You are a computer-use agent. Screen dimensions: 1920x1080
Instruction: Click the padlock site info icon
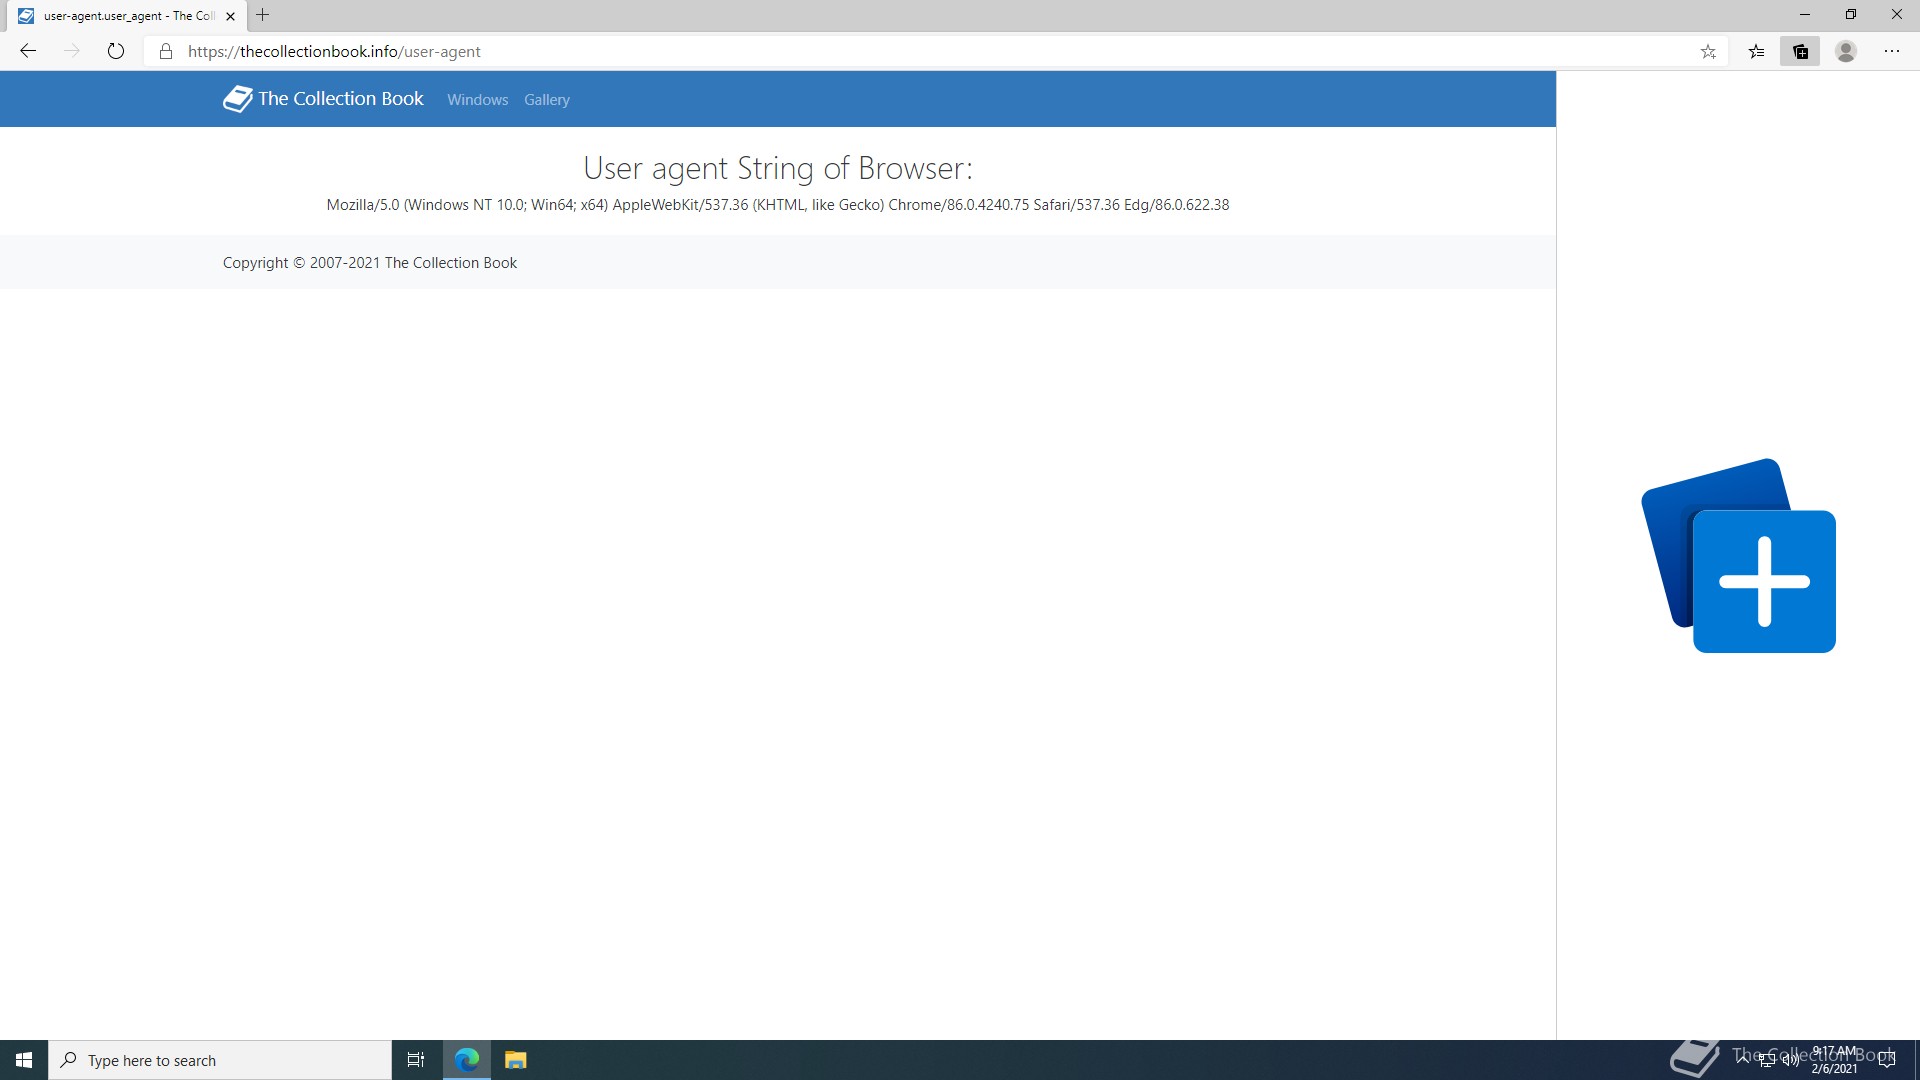click(x=166, y=51)
